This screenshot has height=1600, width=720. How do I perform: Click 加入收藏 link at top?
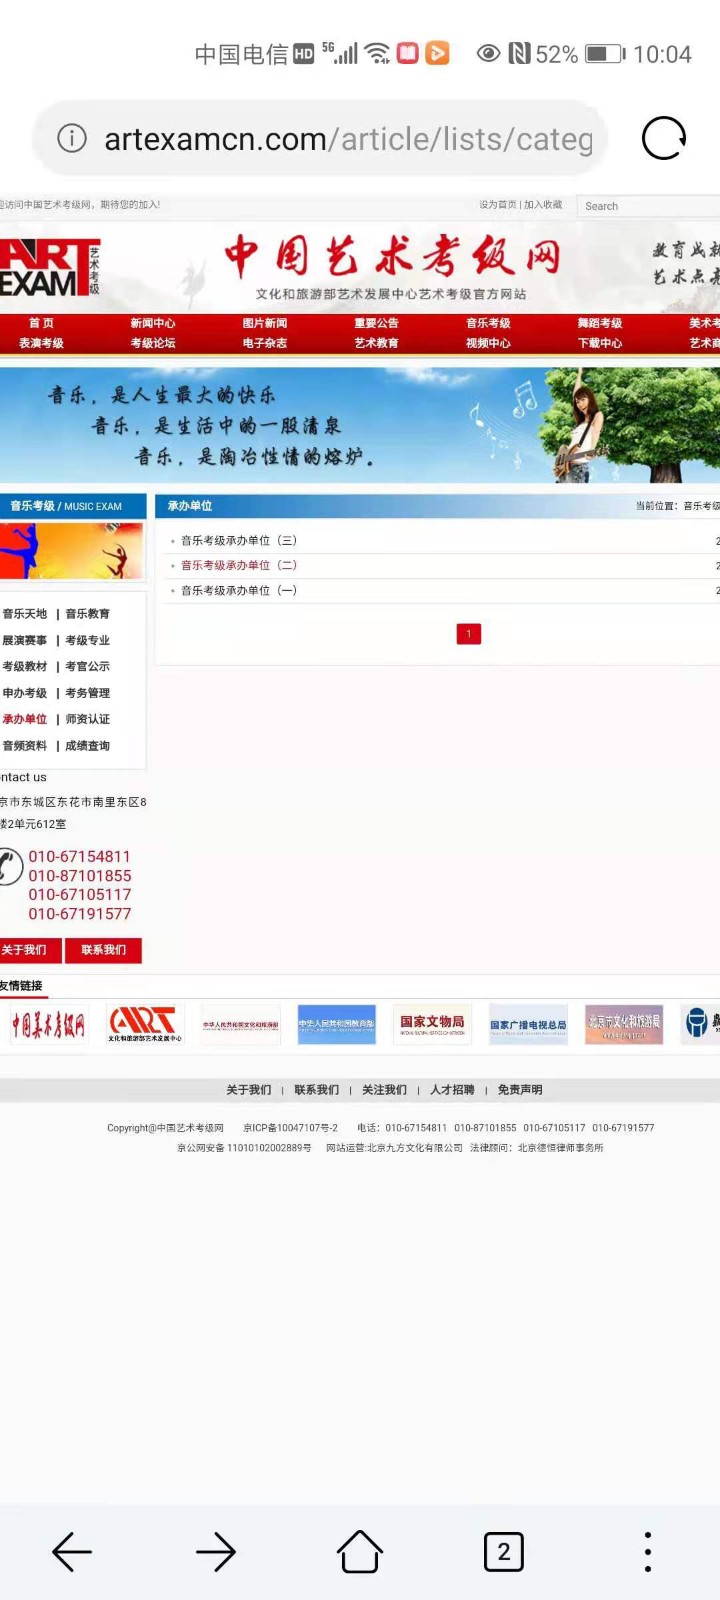click(543, 204)
